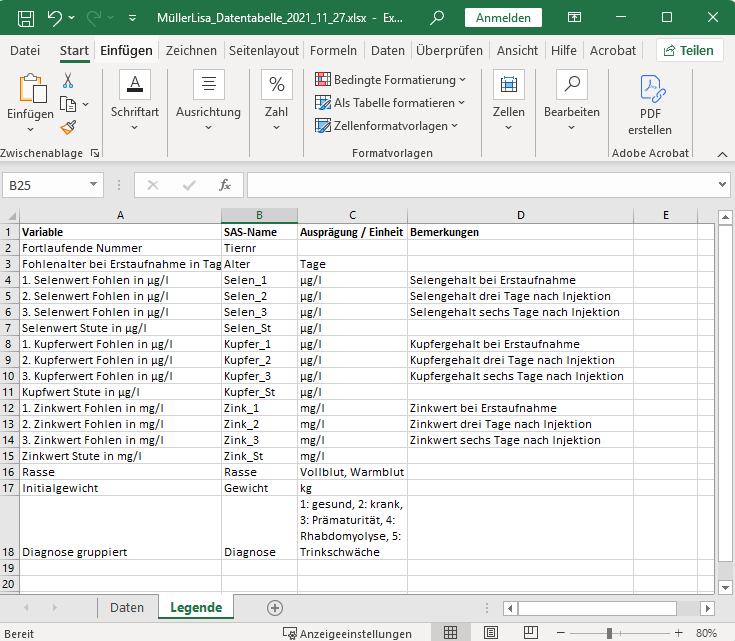Image resolution: width=735 pixels, height=641 pixels.
Task: Switch to the Start ribbon tab
Action: [x=74, y=51]
